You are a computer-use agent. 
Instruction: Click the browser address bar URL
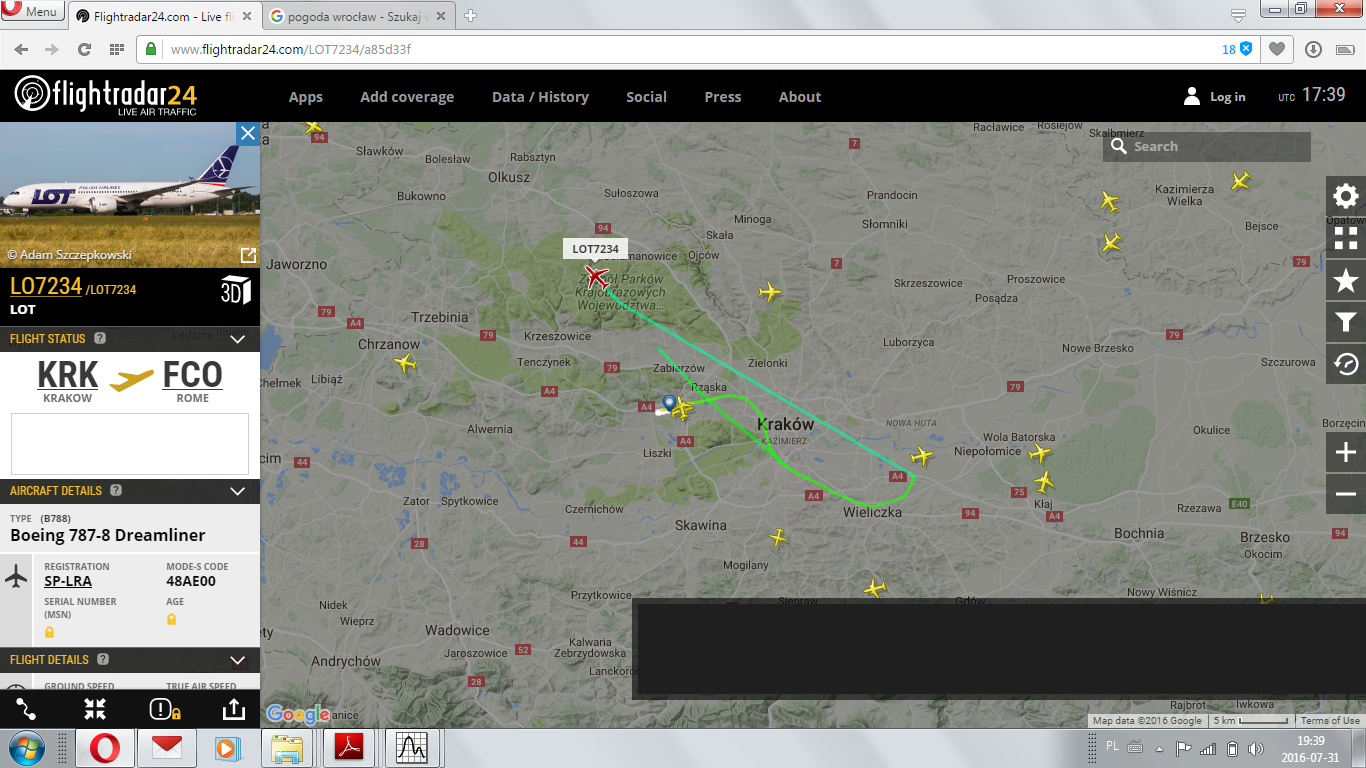click(291, 49)
